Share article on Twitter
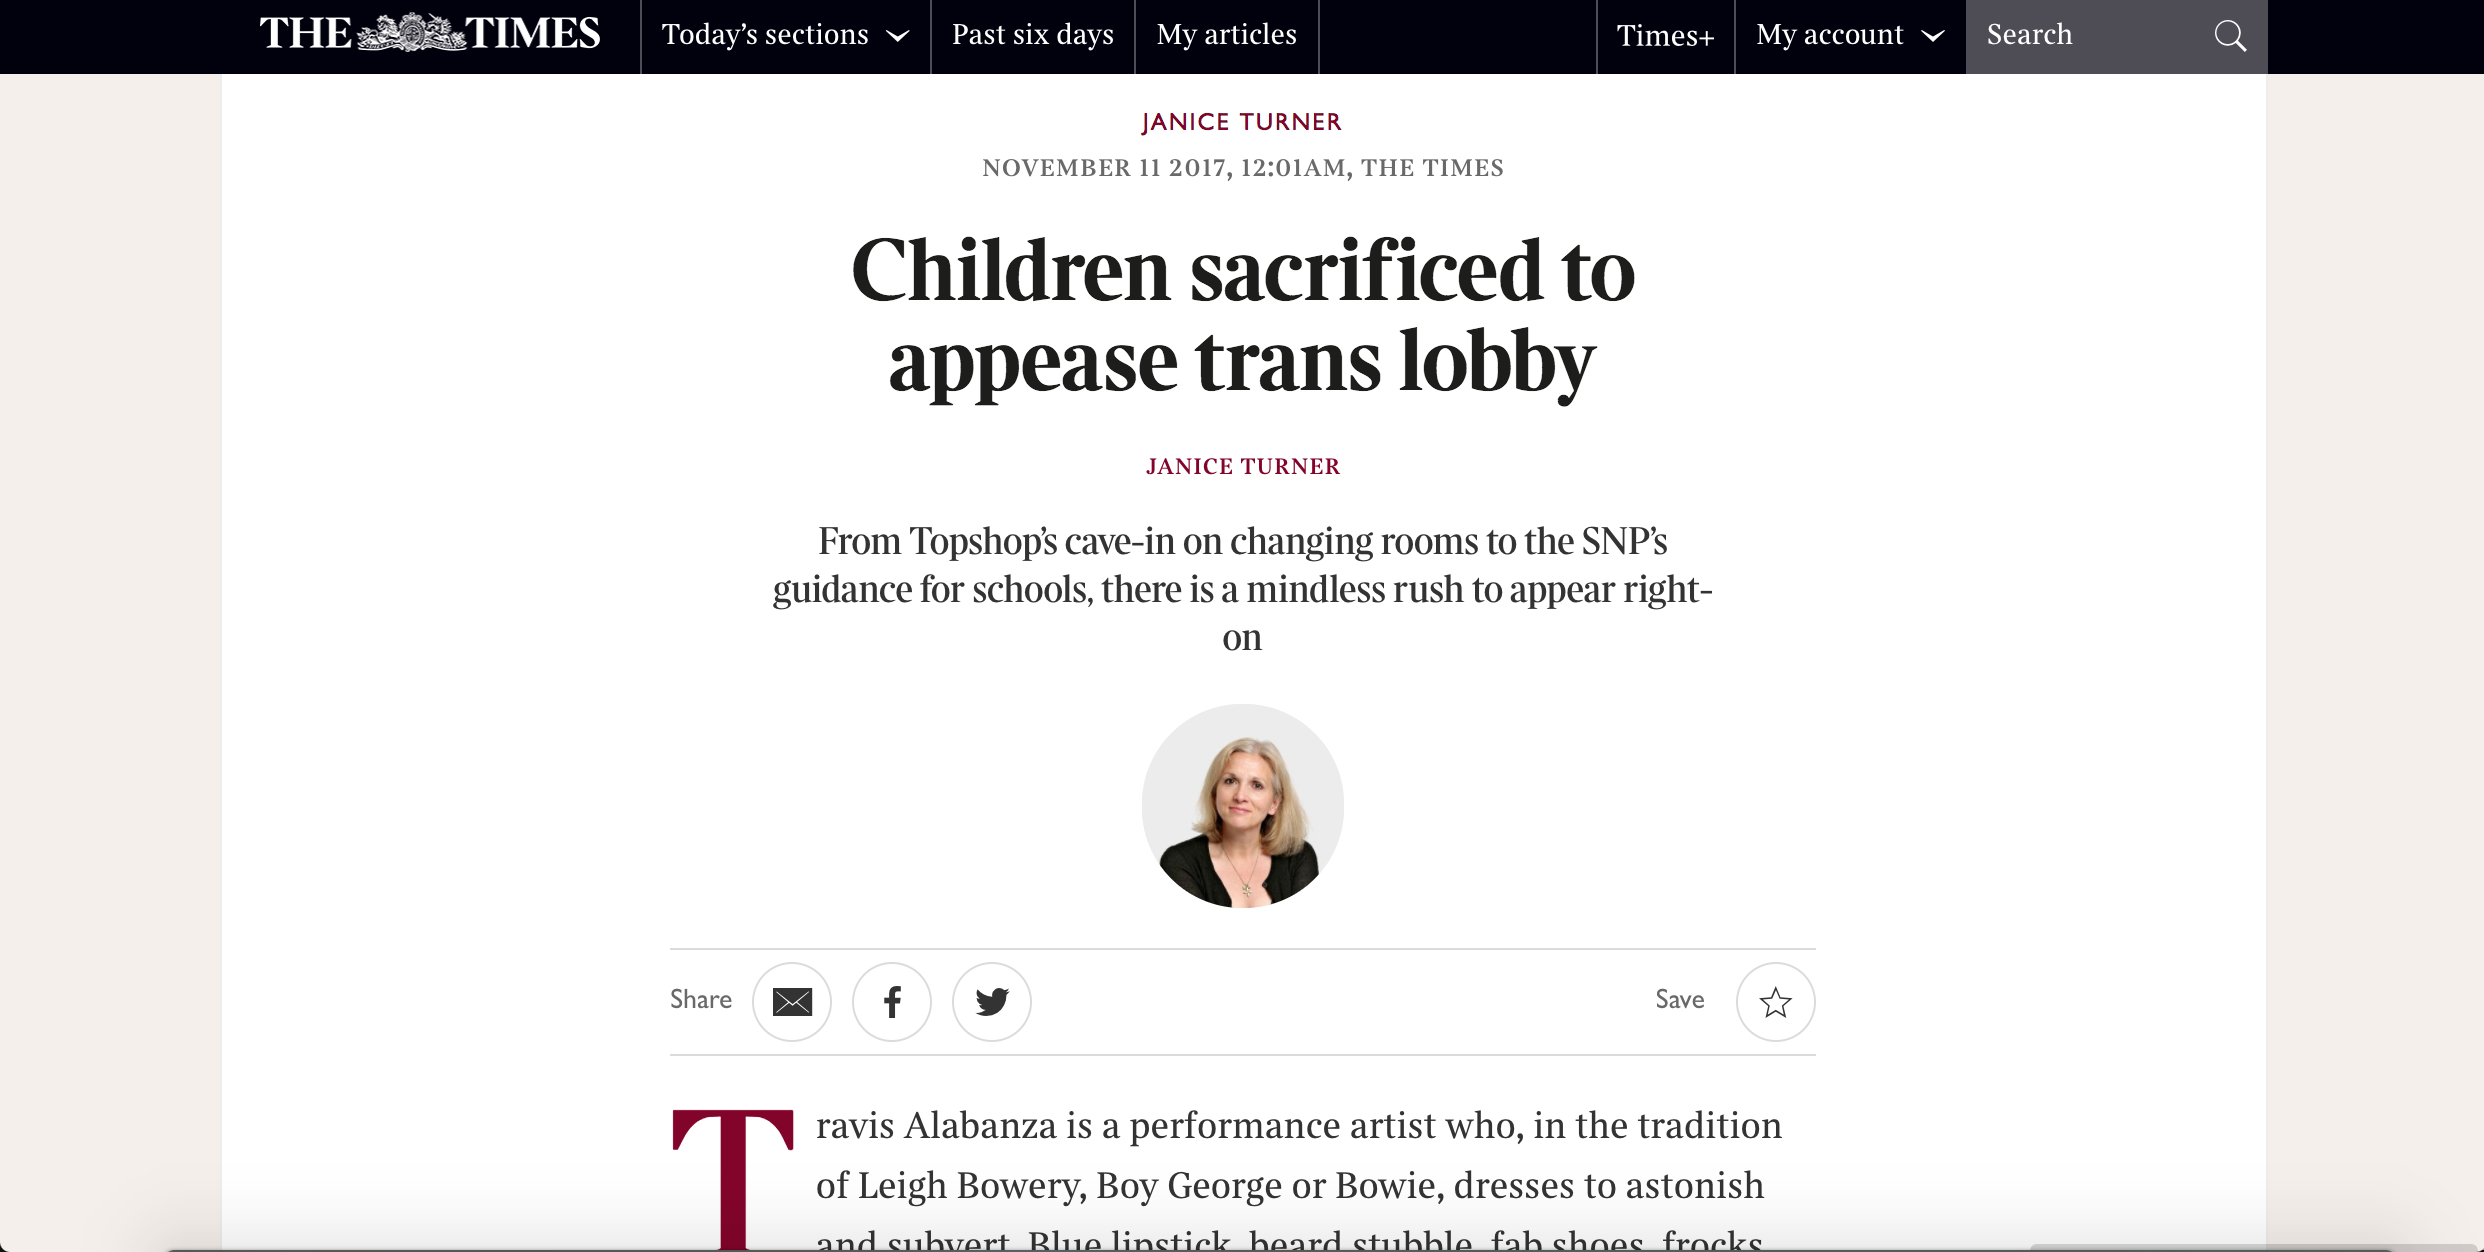Image resolution: width=2484 pixels, height=1252 pixels. [x=991, y=1001]
